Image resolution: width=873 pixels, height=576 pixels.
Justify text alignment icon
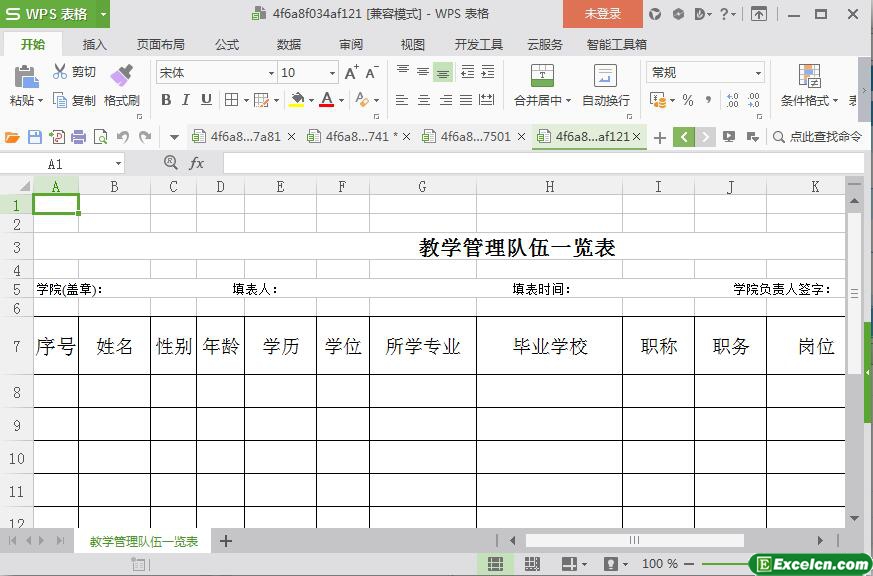click(x=466, y=100)
